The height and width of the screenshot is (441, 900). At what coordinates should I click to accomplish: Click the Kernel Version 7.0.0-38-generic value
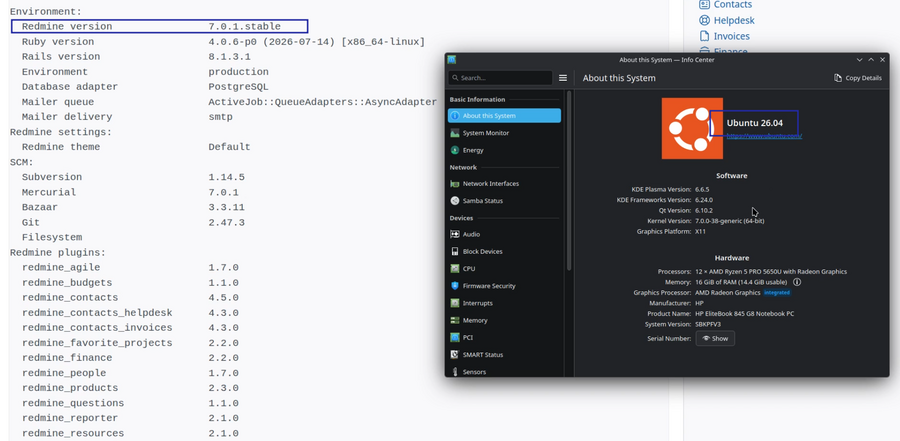(730, 221)
